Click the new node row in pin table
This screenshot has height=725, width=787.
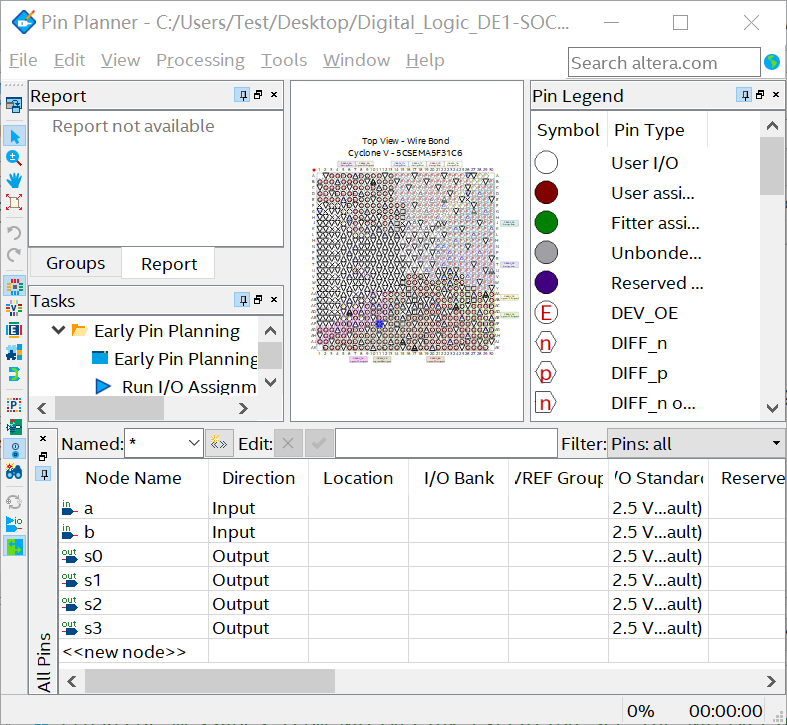click(124, 652)
